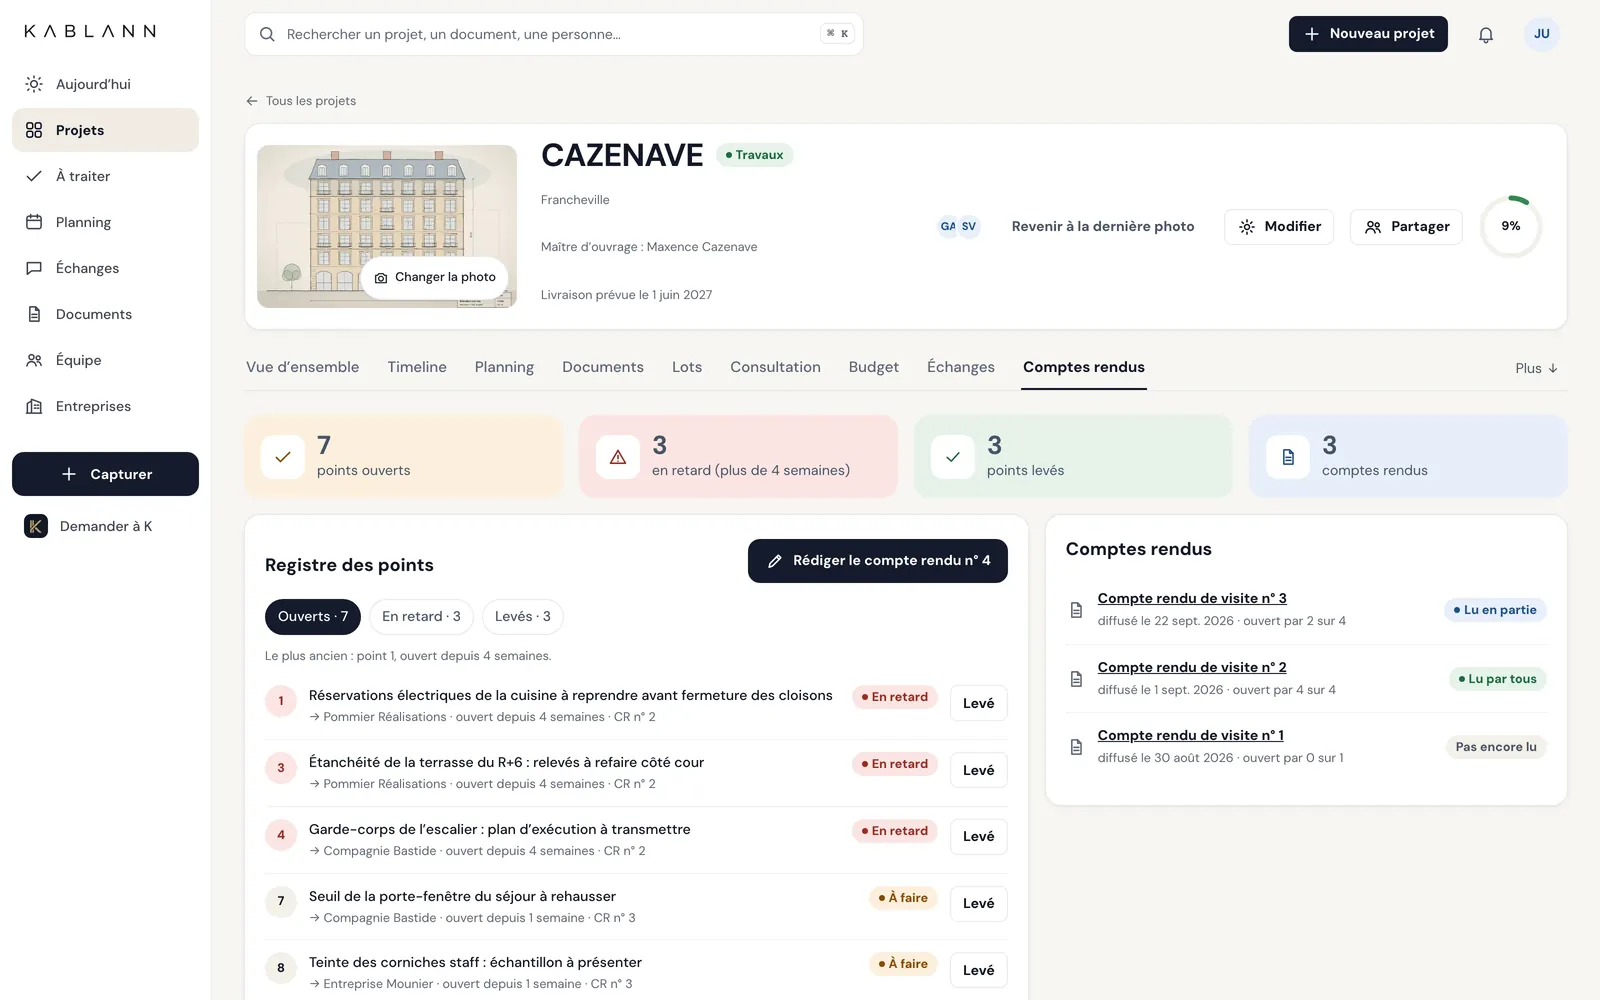
Task: Open the Planning calendar icon in sidebar
Action: [34, 222]
